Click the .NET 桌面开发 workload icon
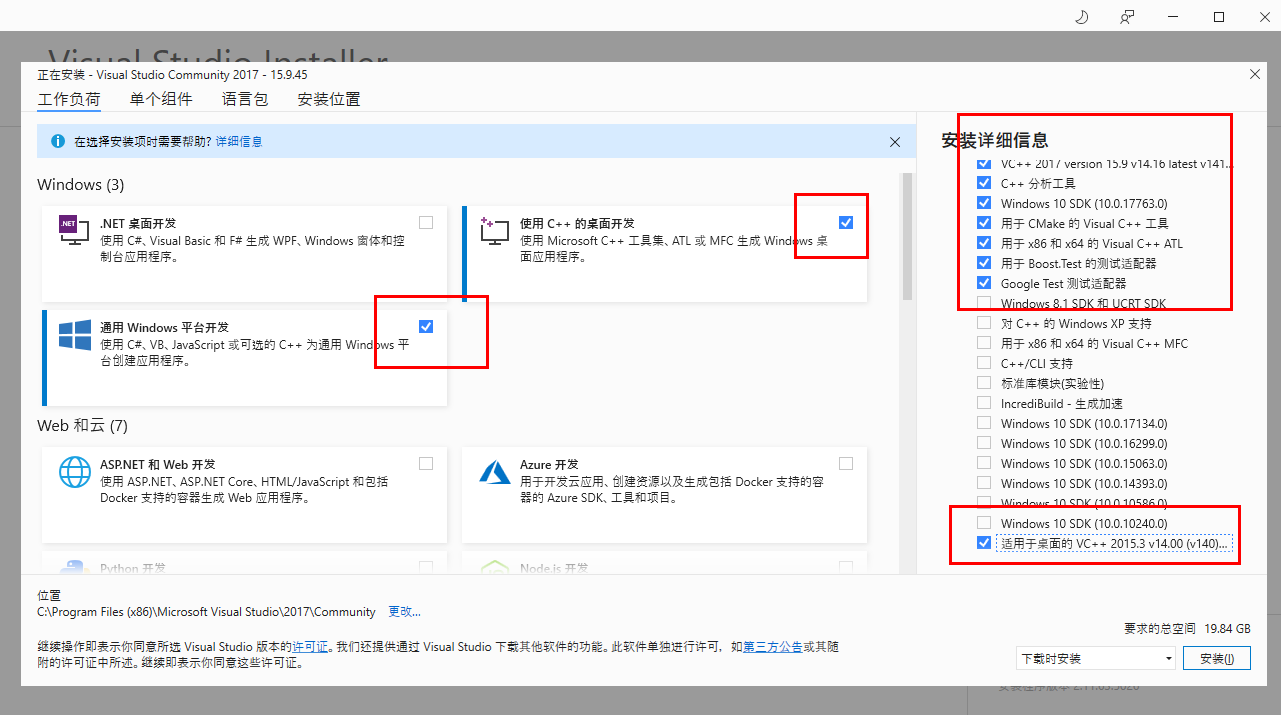This screenshot has width=1281, height=715. pos(75,229)
